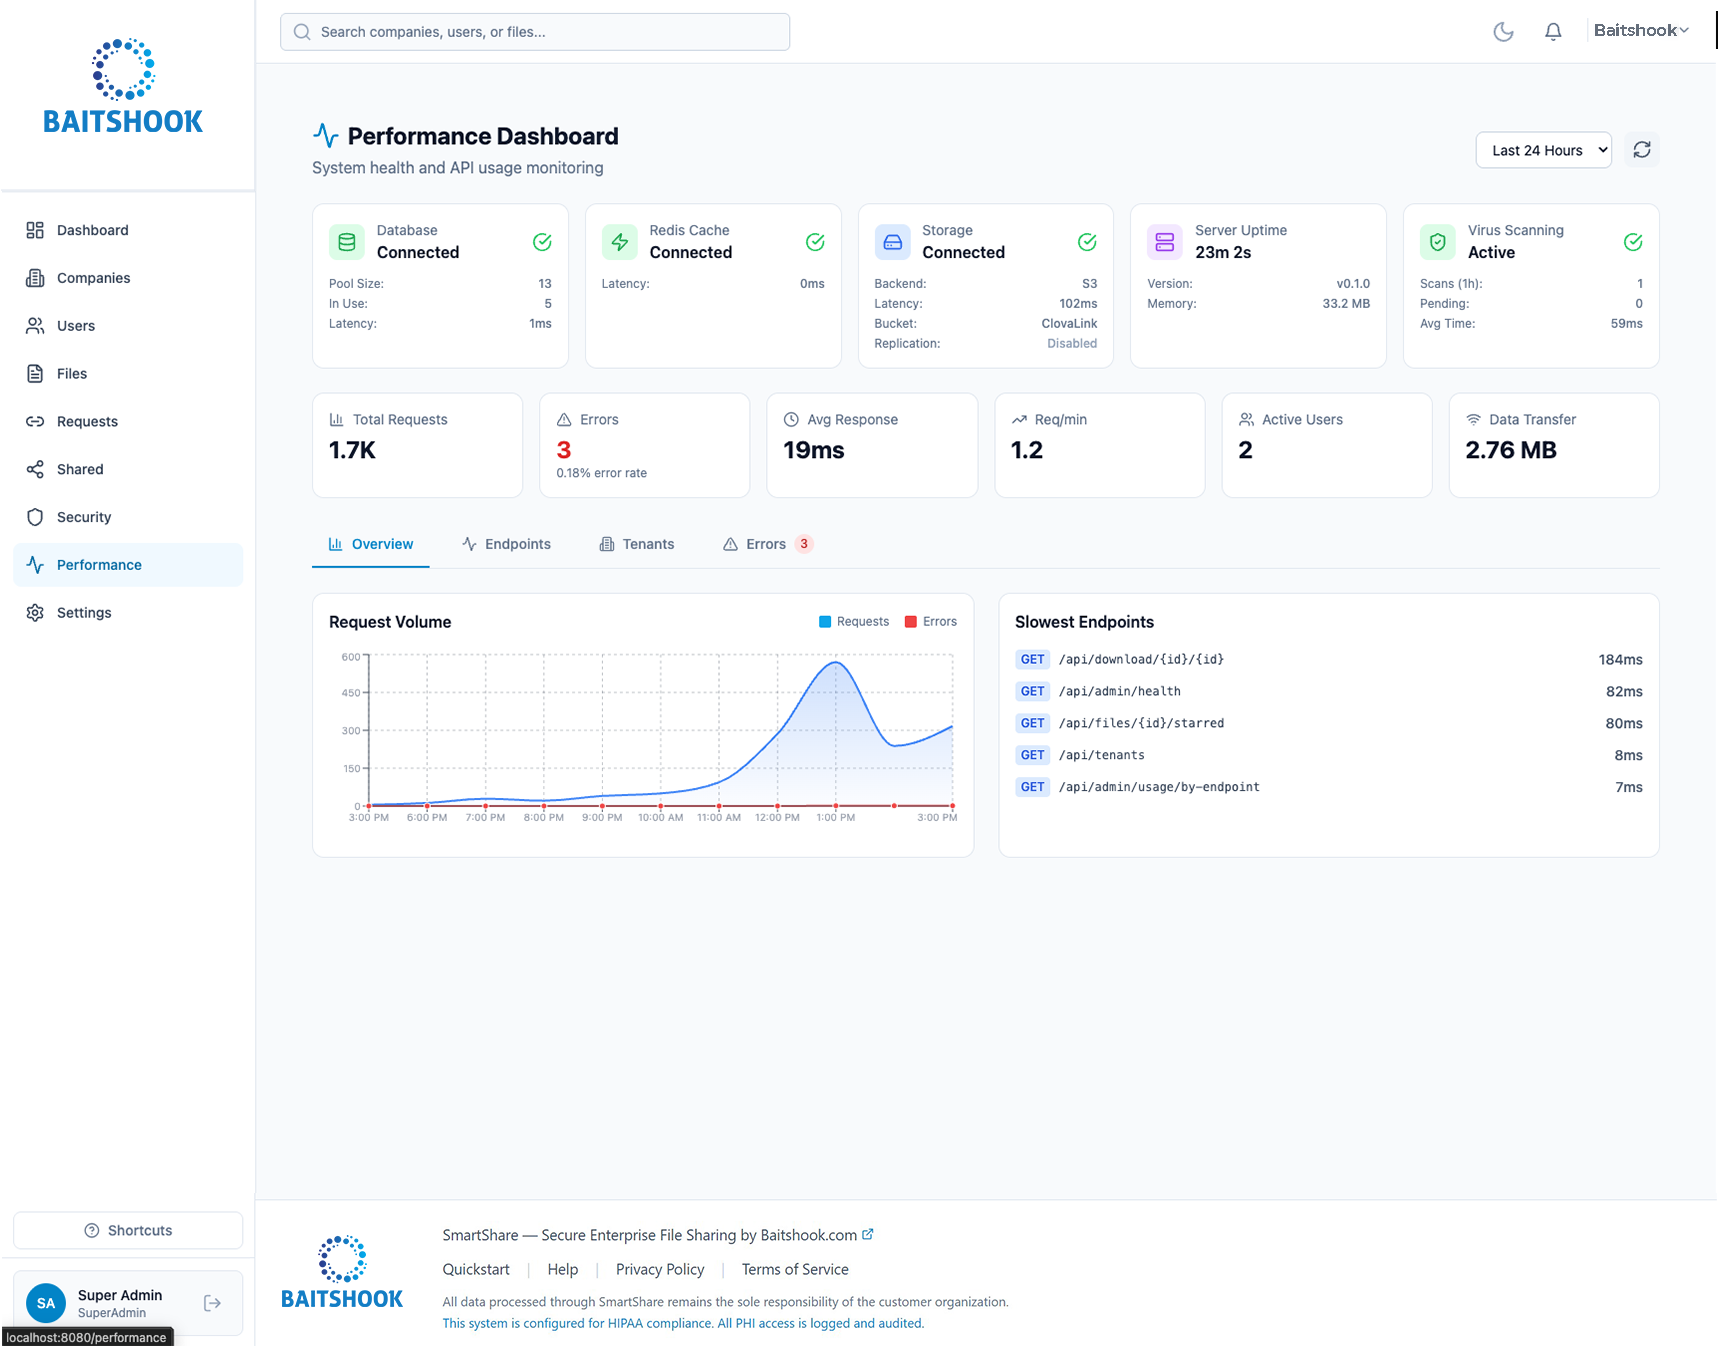
Task: Open notifications bell icon
Action: coord(1553,32)
